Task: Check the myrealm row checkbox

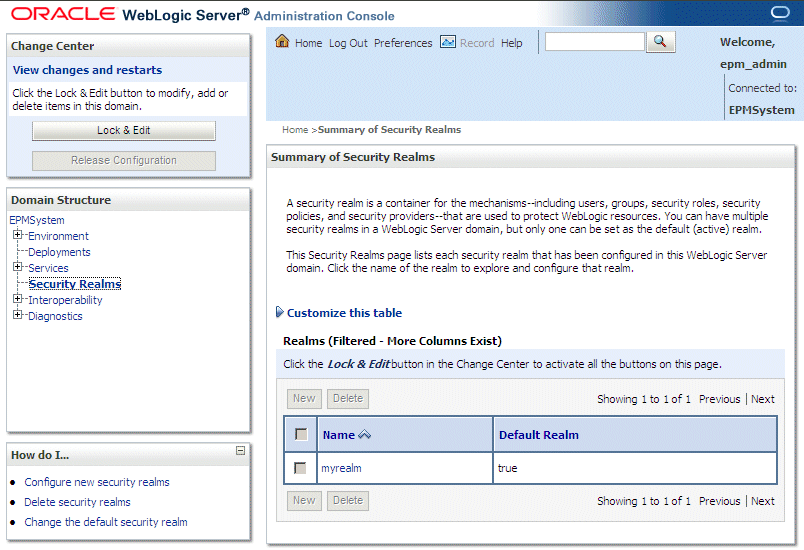Action: click(x=300, y=468)
